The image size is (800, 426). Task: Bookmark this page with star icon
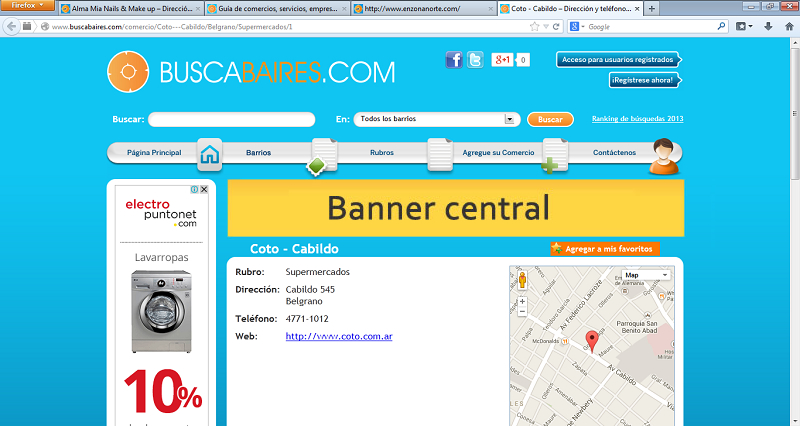(x=534, y=27)
